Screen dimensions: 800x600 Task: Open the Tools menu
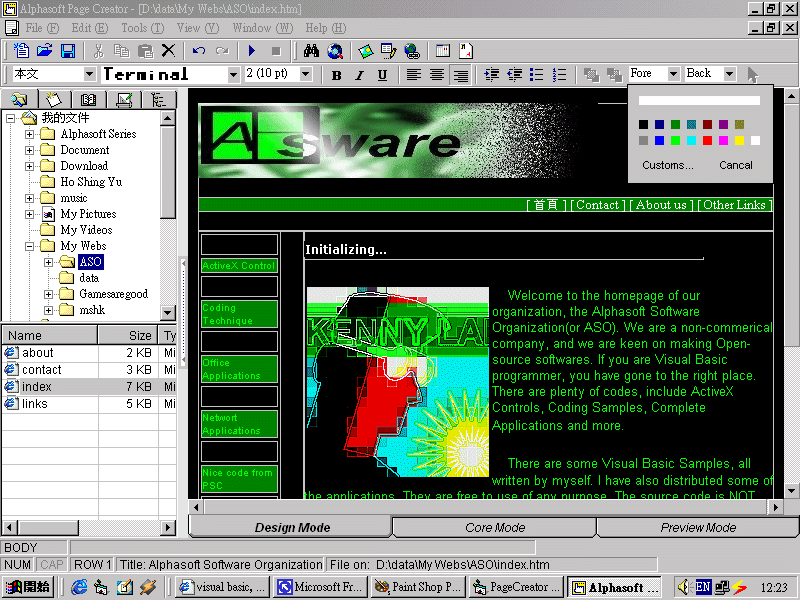(140, 28)
